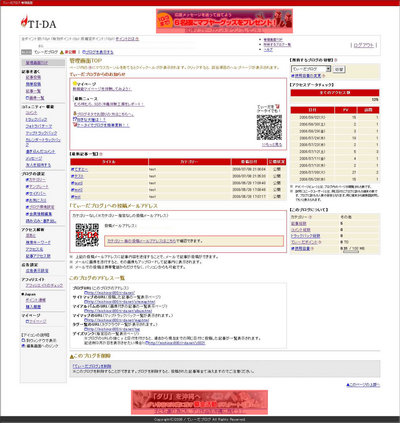Click new-window icon beside 画像一覧

(x=27, y=98)
